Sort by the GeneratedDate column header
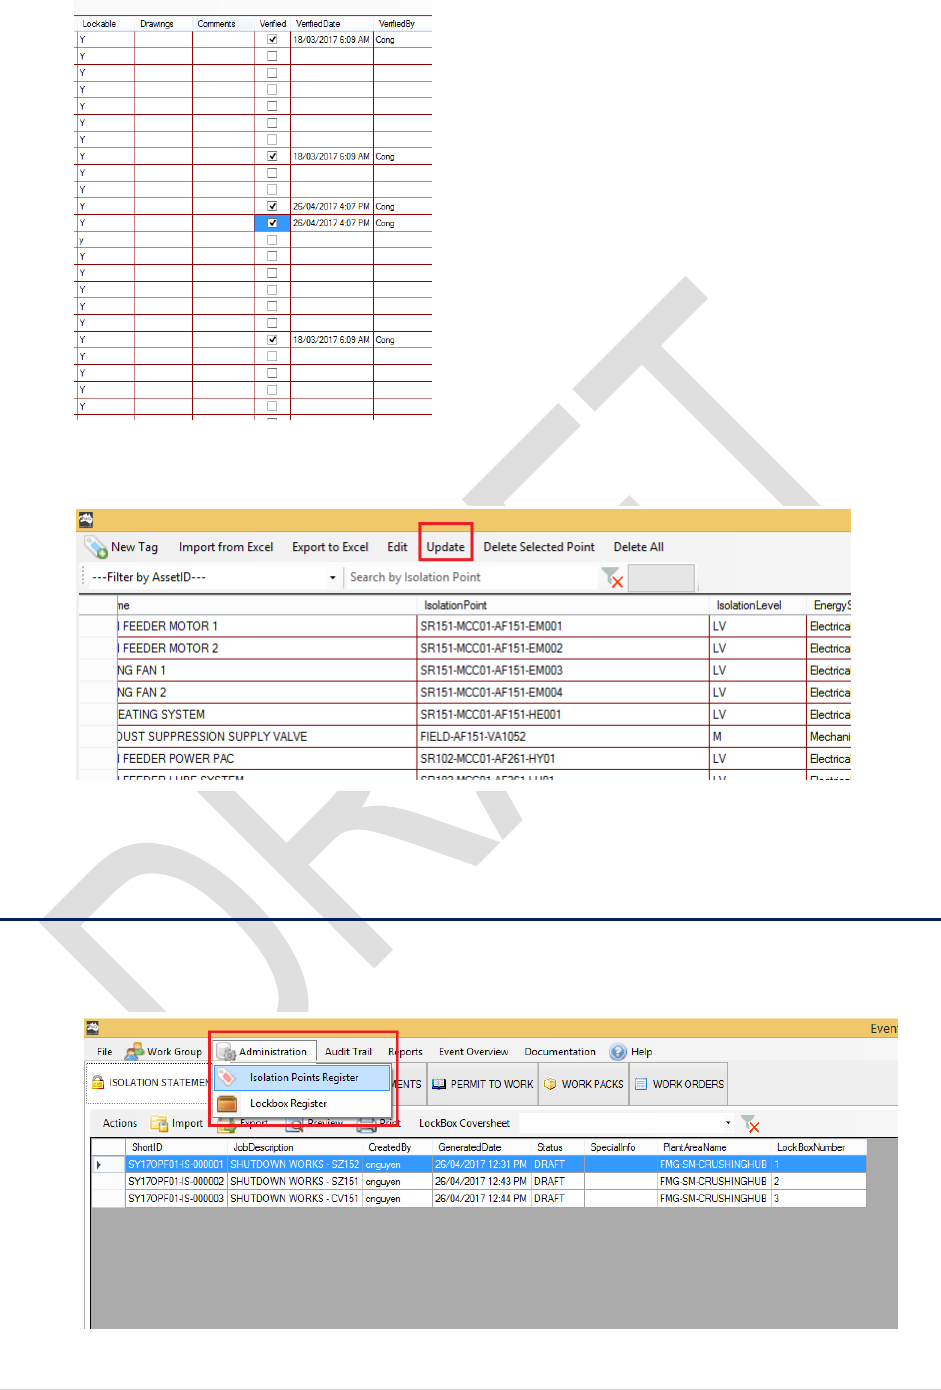 (x=481, y=1147)
